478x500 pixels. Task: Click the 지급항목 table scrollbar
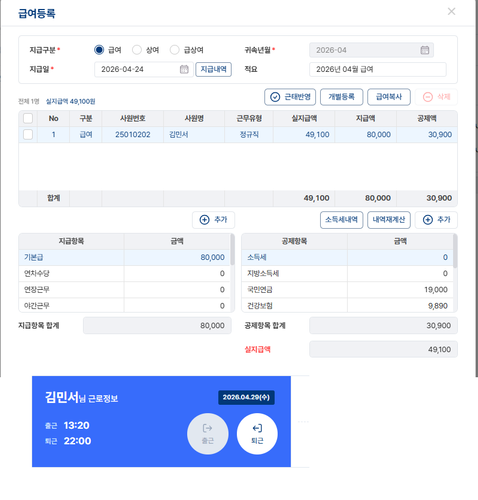(232, 249)
